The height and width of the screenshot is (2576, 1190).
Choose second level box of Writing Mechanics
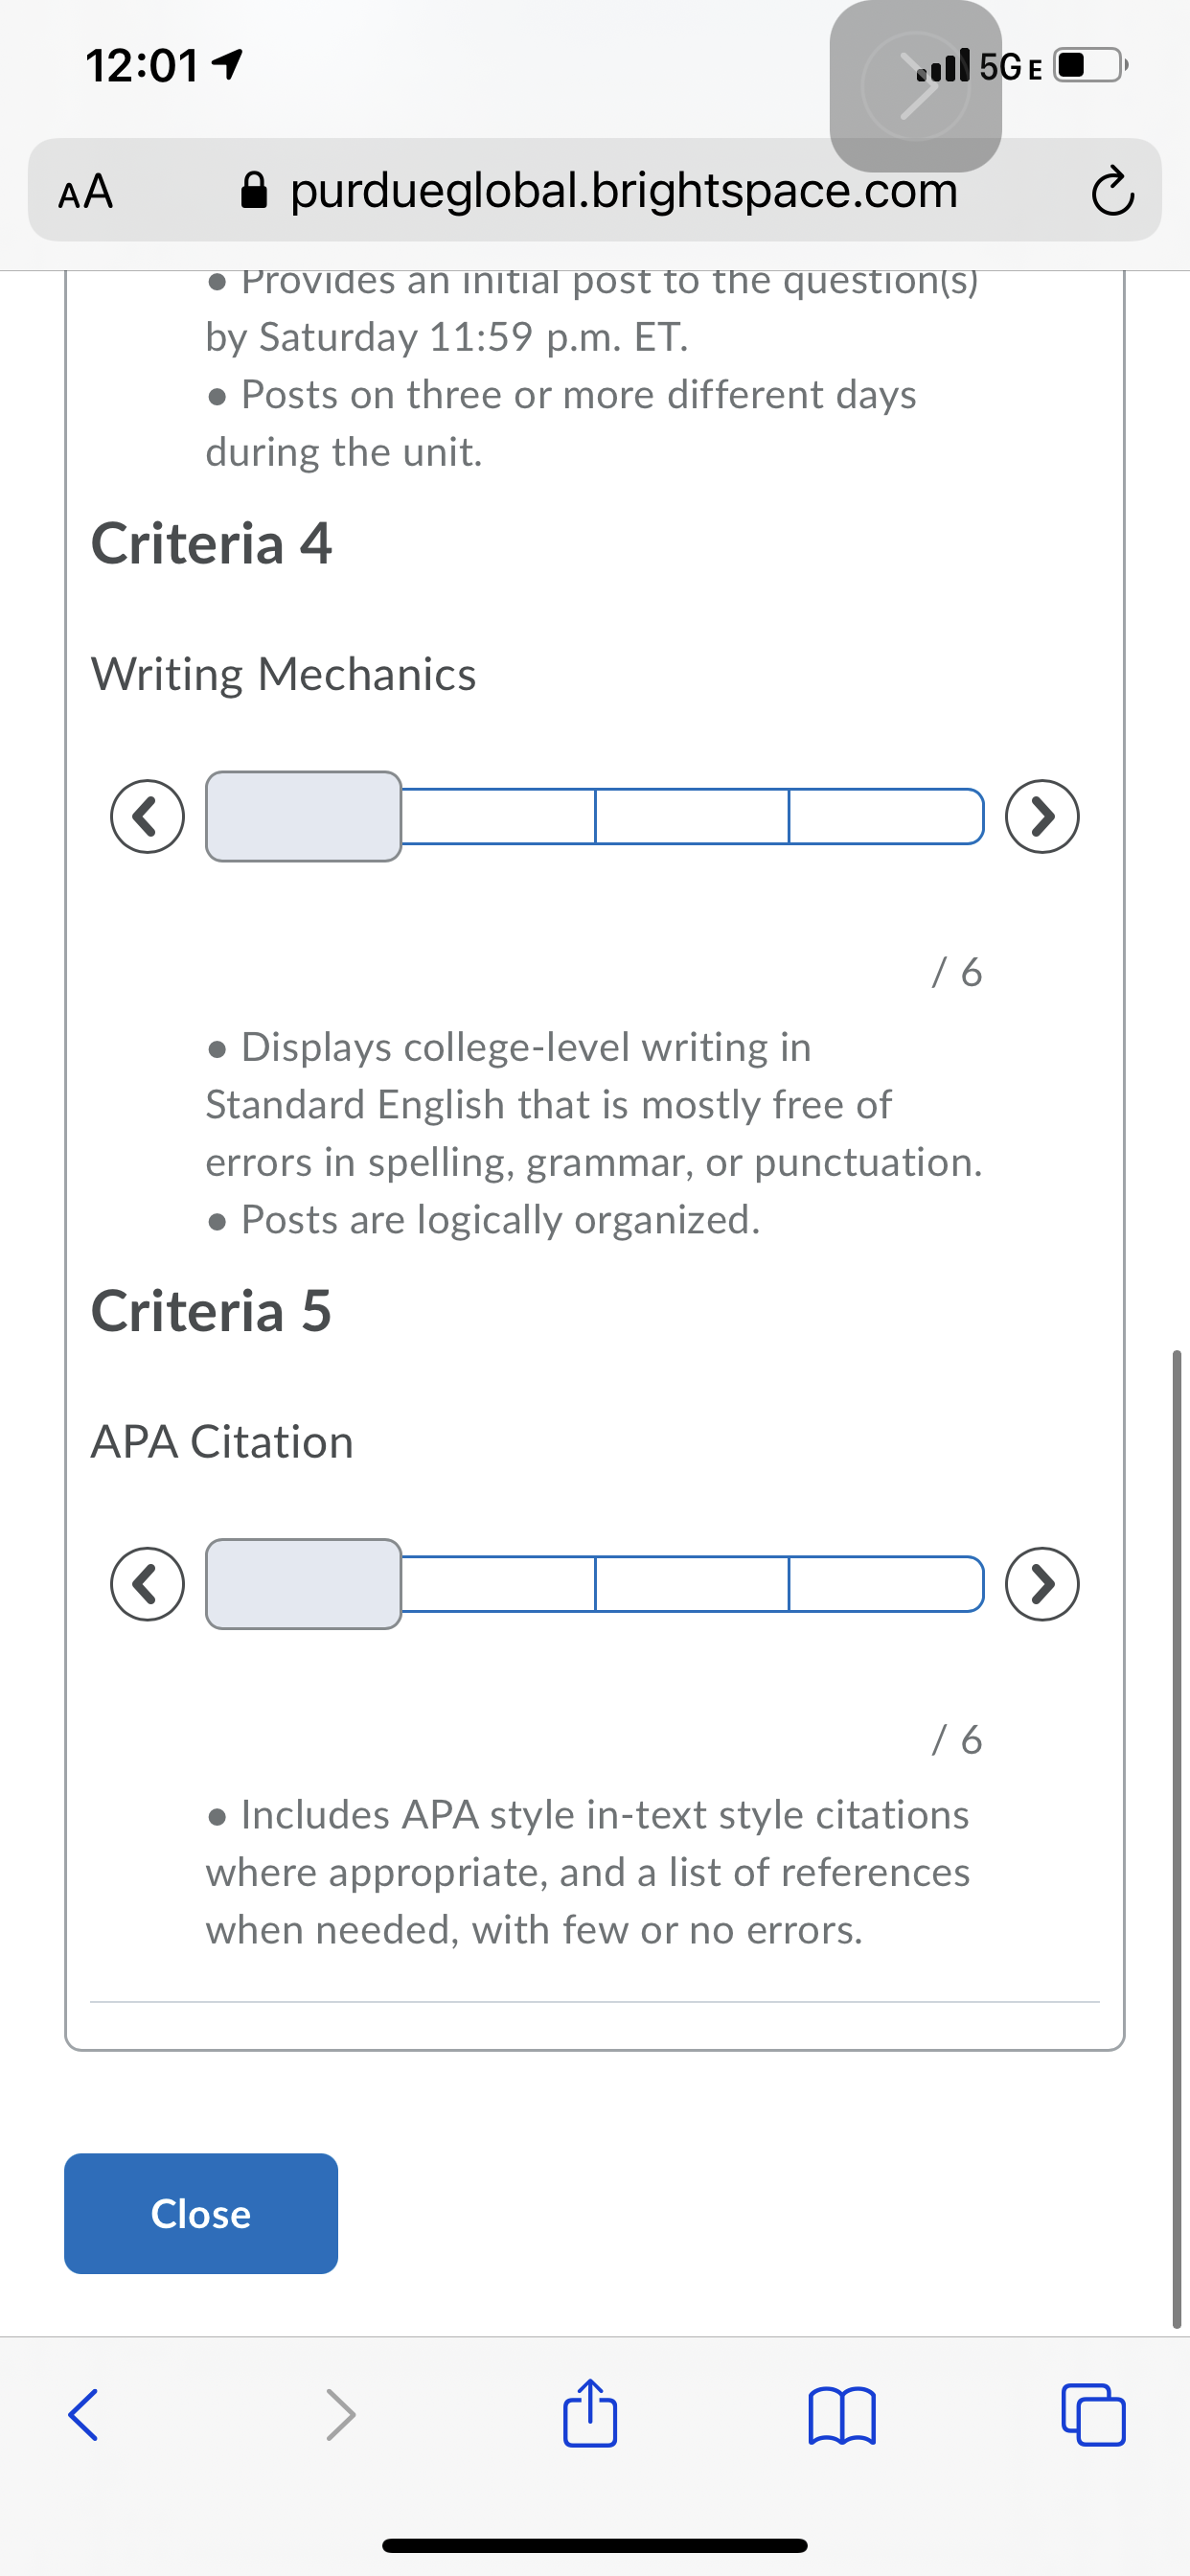click(x=498, y=817)
